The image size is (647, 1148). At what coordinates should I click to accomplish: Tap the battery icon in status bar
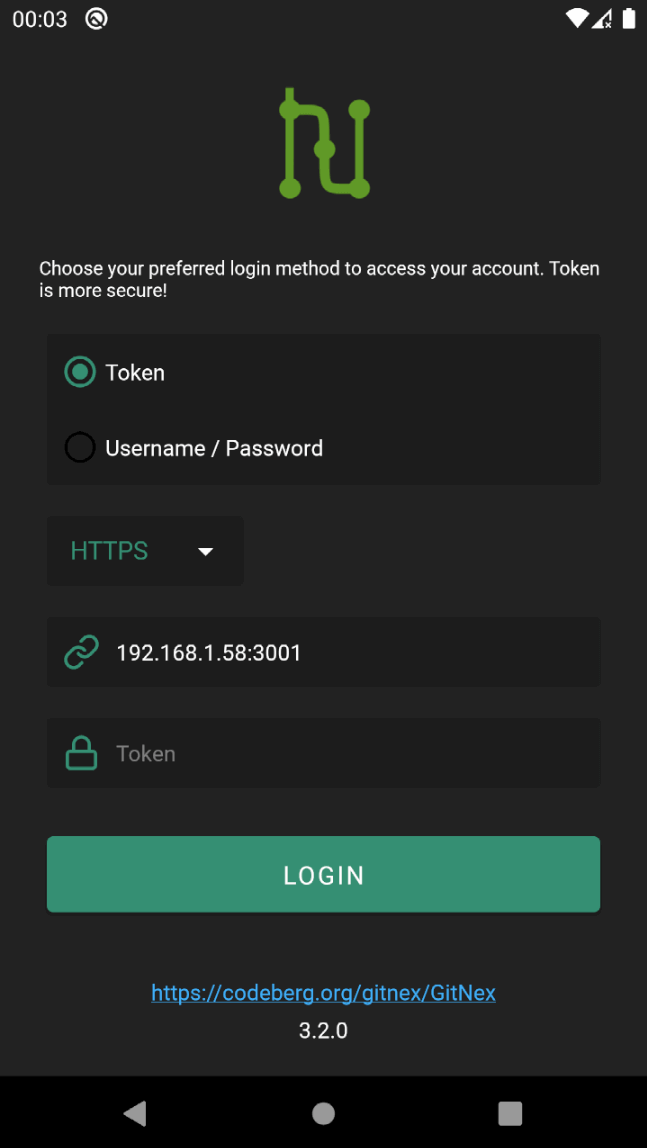pos(629,19)
